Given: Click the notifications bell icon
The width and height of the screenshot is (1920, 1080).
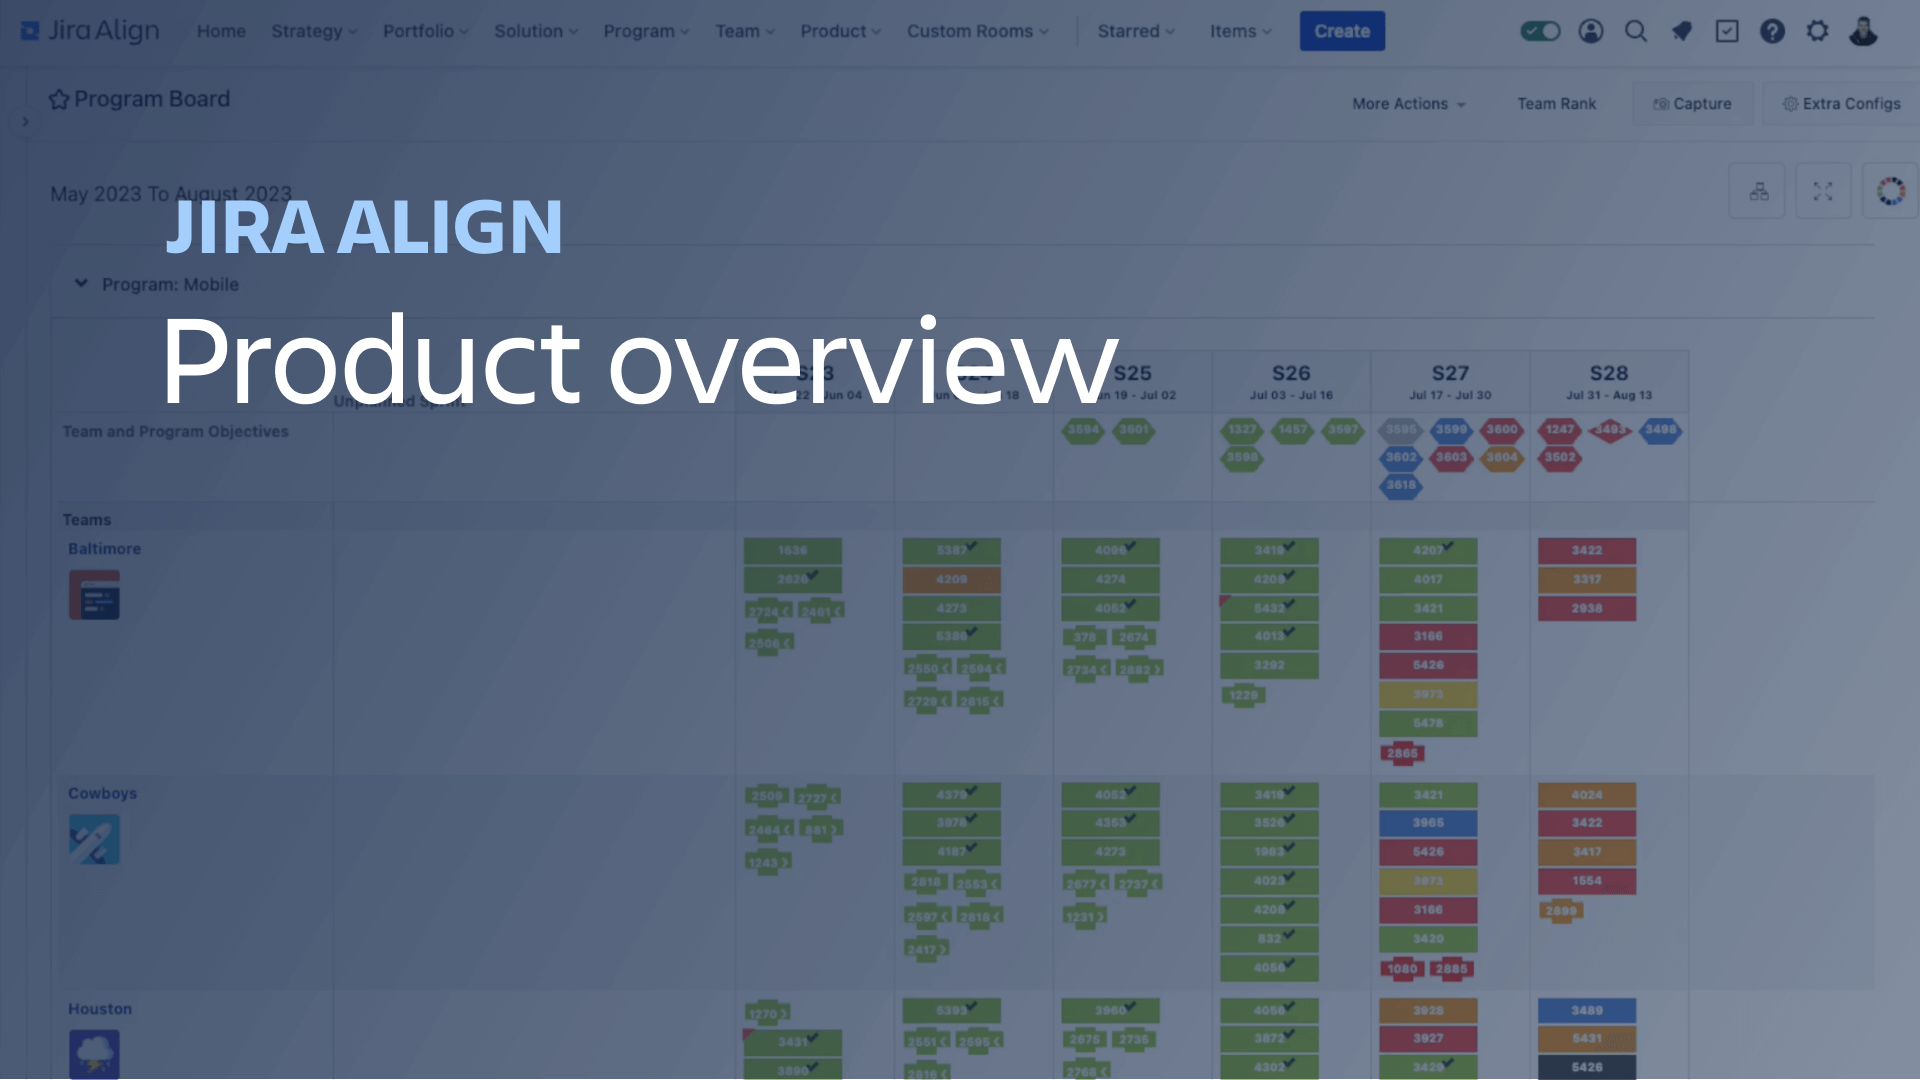Looking at the screenshot, I should tap(1681, 30).
